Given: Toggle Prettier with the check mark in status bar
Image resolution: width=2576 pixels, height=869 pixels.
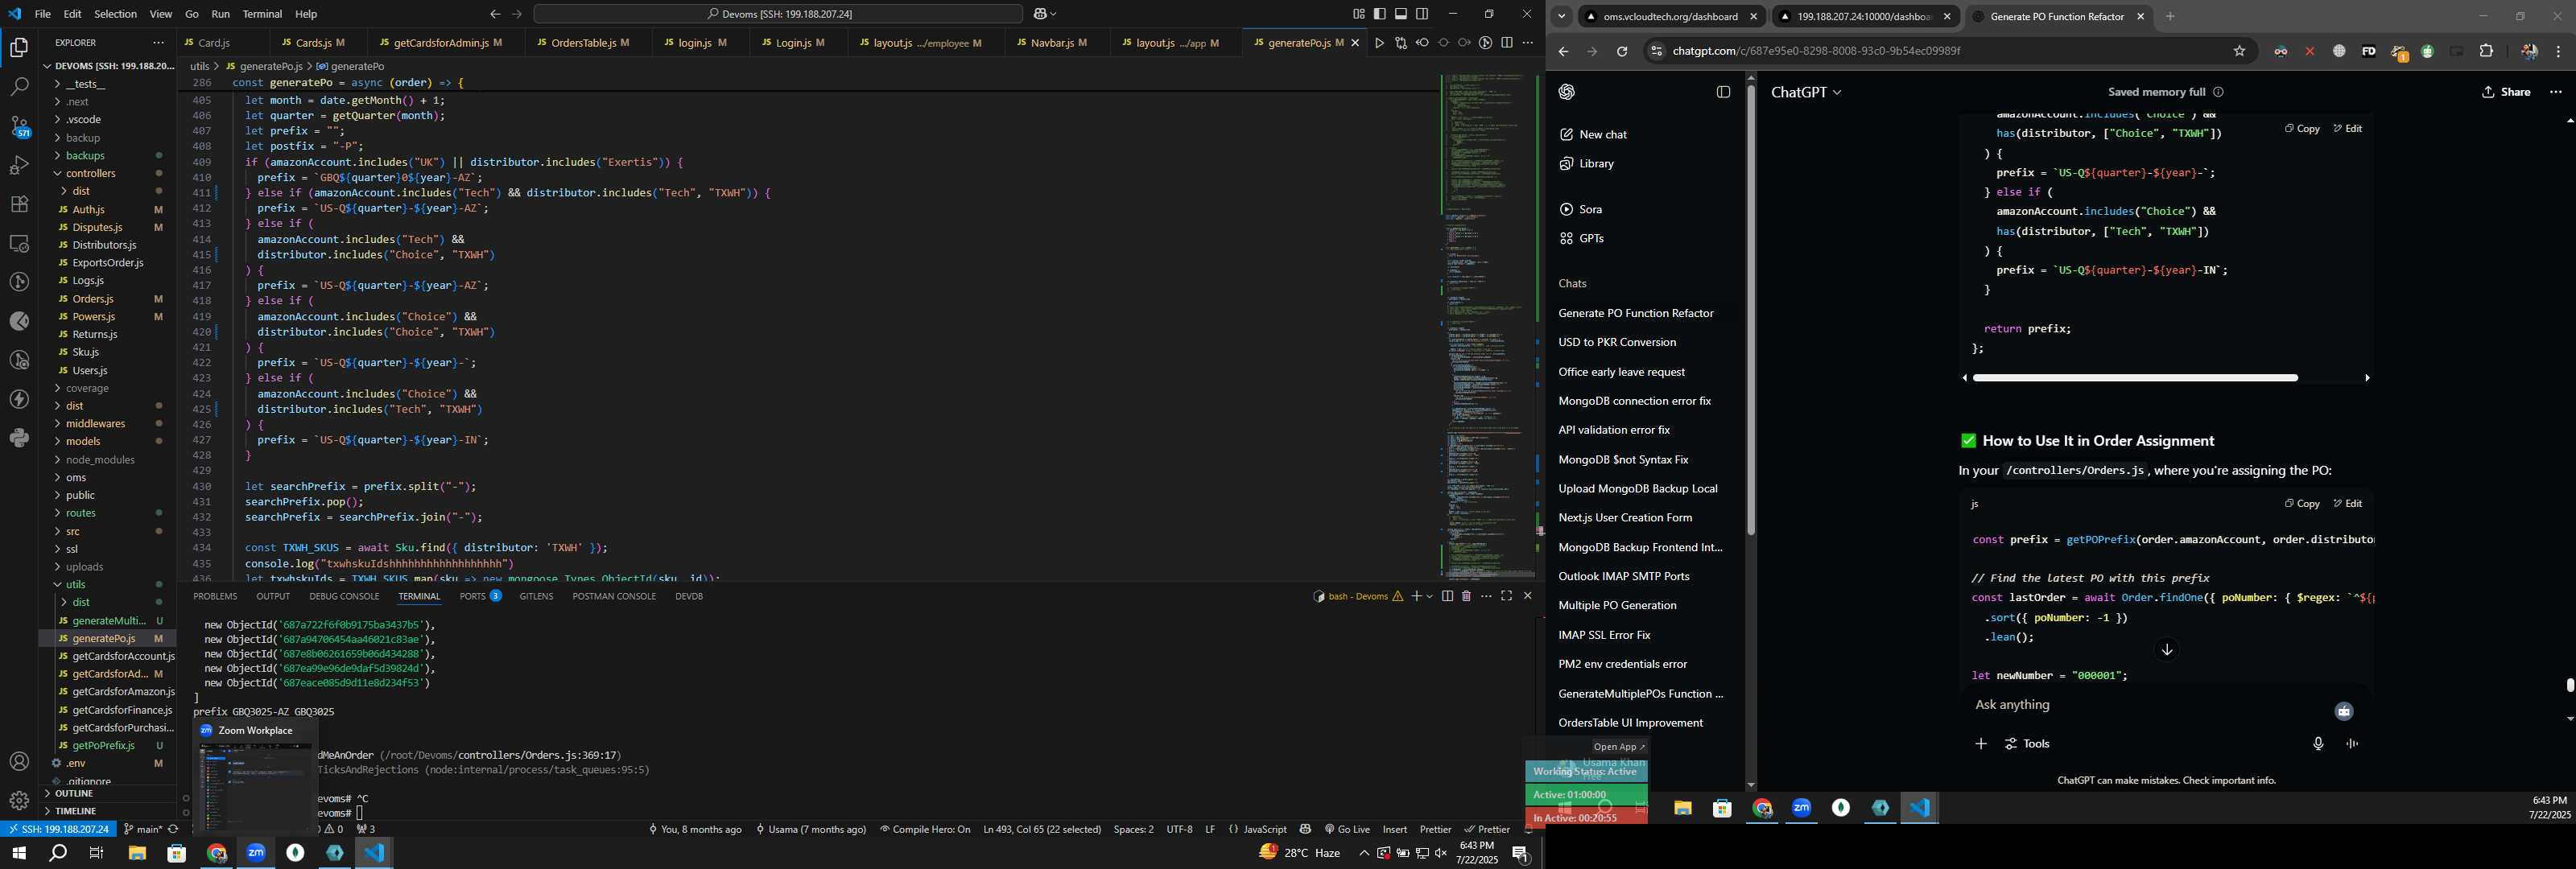Looking at the screenshot, I should point(1487,829).
